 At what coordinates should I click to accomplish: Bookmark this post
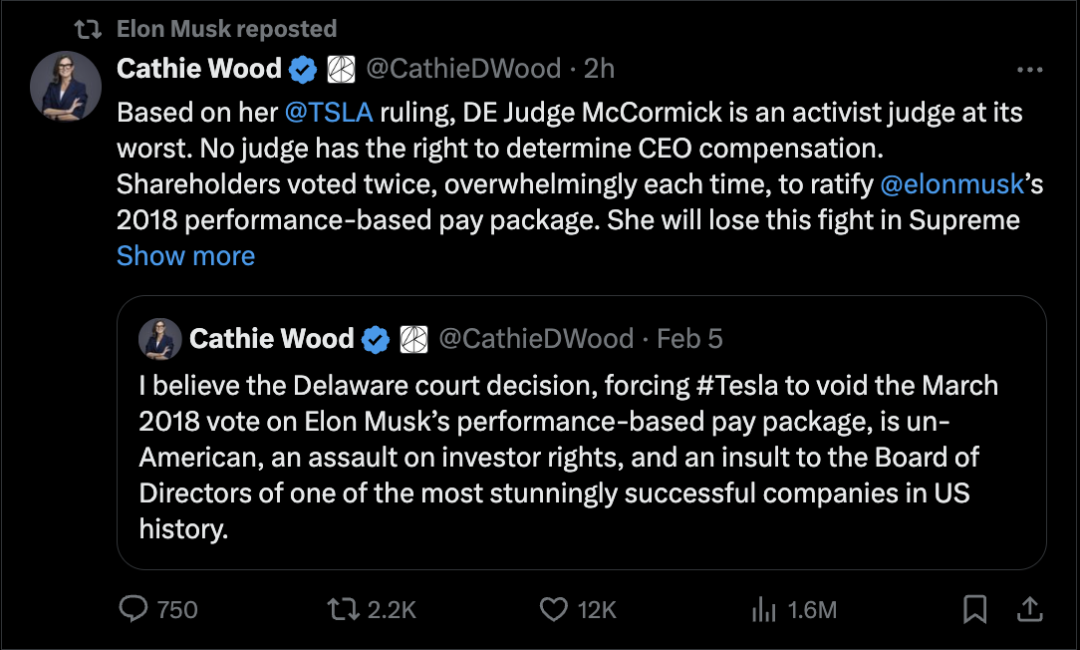(x=975, y=609)
